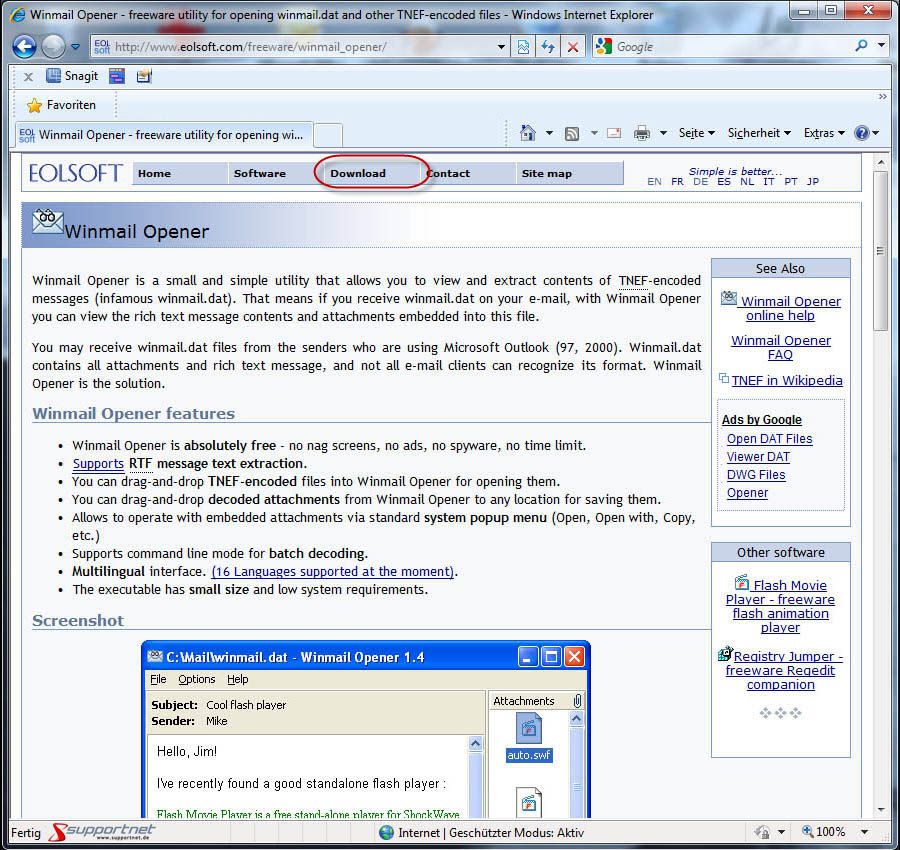Image resolution: width=900 pixels, height=850 pixels.
Task: Click the RSS feeds icon
Action: click(x=572, y=133)
